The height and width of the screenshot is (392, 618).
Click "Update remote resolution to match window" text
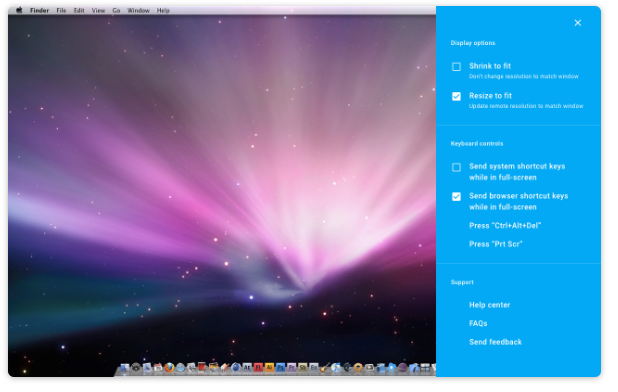[526, 106]
